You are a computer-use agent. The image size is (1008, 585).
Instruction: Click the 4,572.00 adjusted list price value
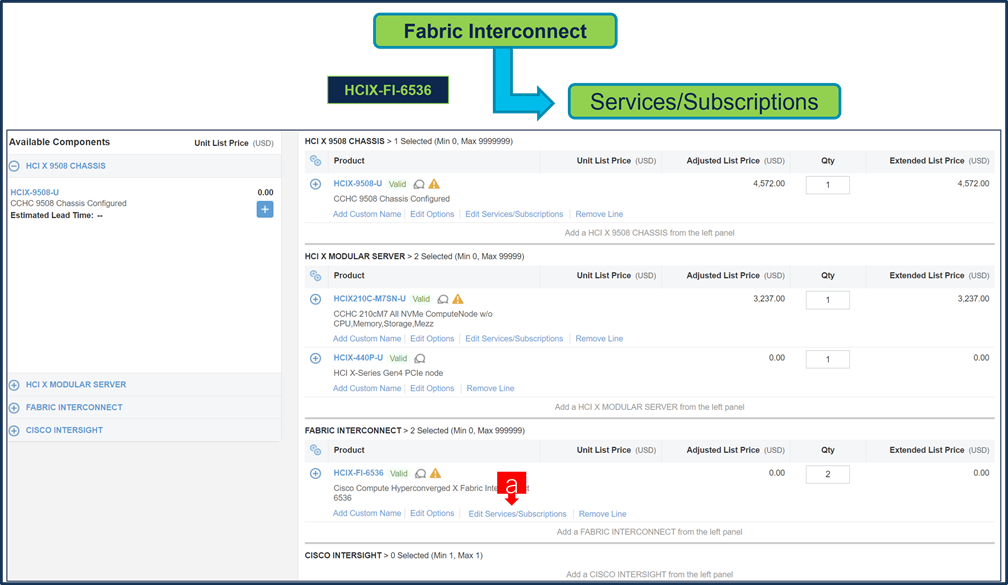[769, 184]
